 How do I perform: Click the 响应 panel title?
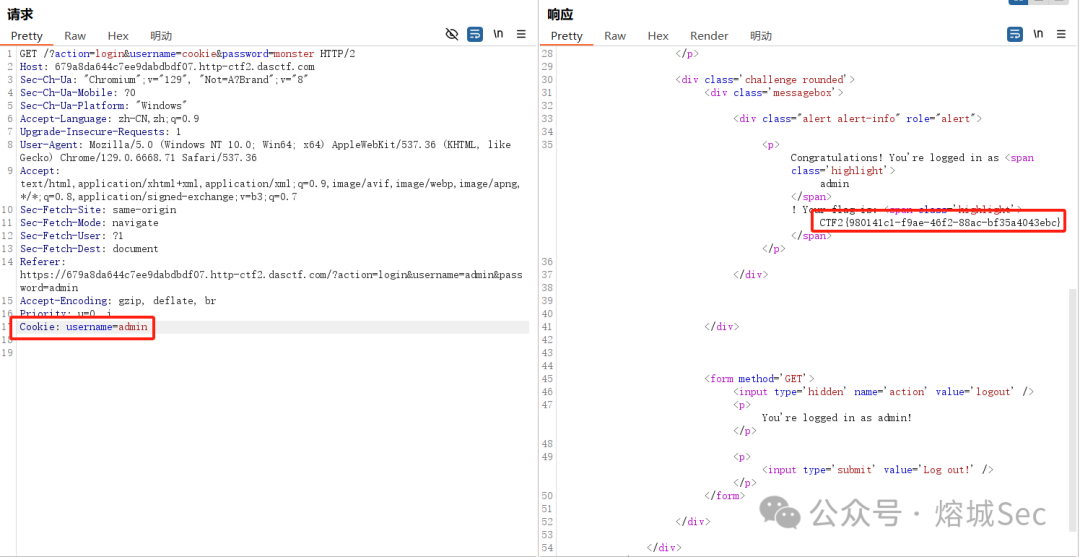(560, 14)
